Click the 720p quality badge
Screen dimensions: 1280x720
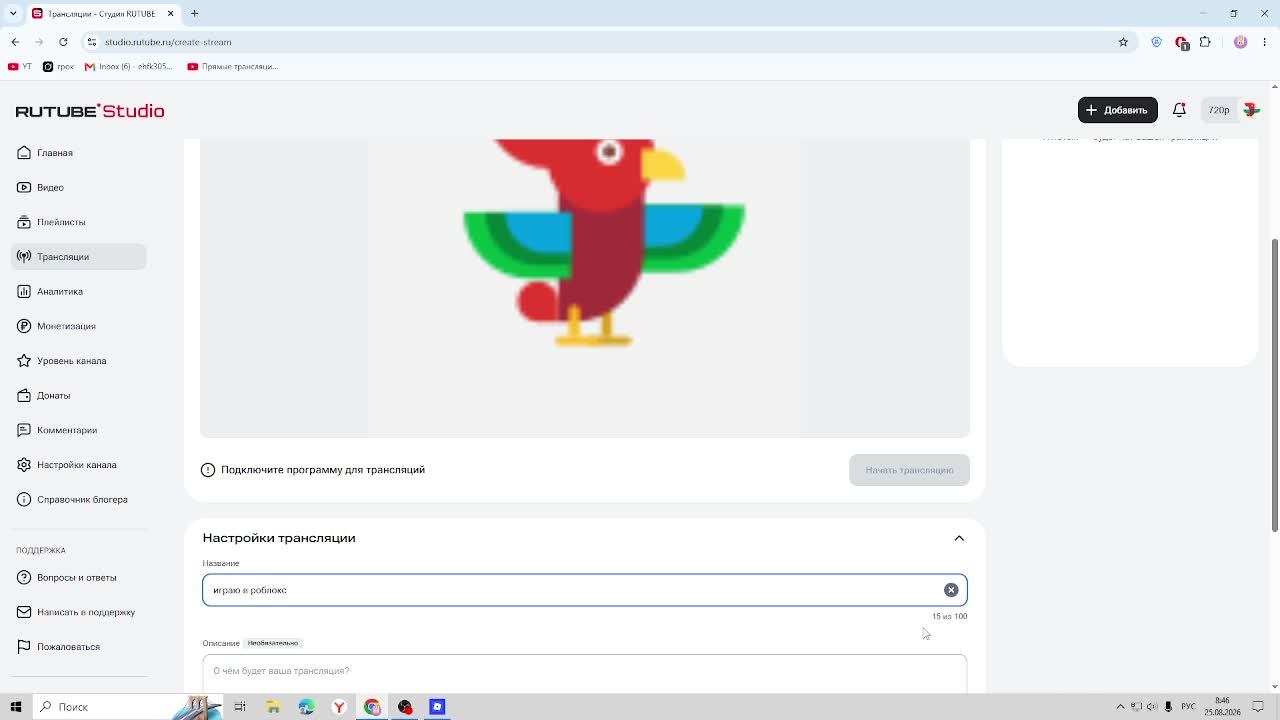coord(1219,110)
